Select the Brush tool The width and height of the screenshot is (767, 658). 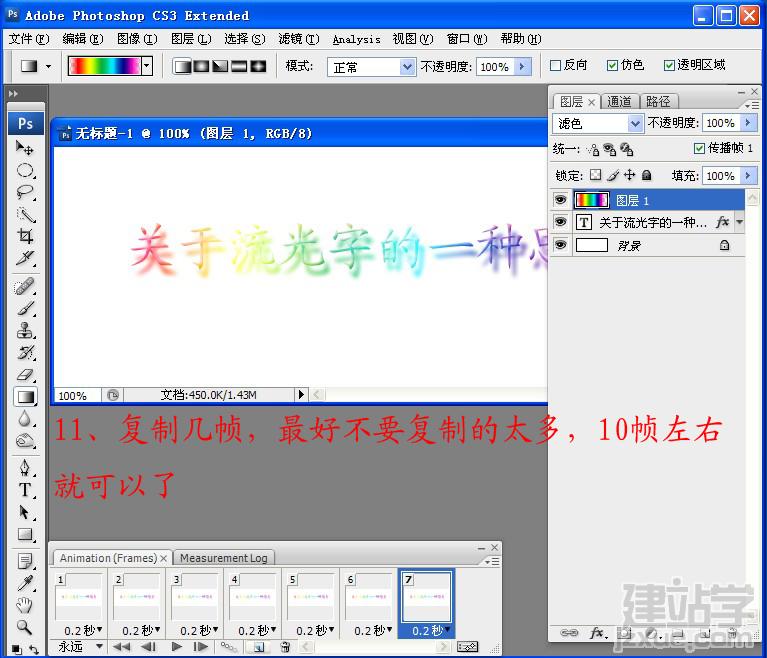[24, 308]
